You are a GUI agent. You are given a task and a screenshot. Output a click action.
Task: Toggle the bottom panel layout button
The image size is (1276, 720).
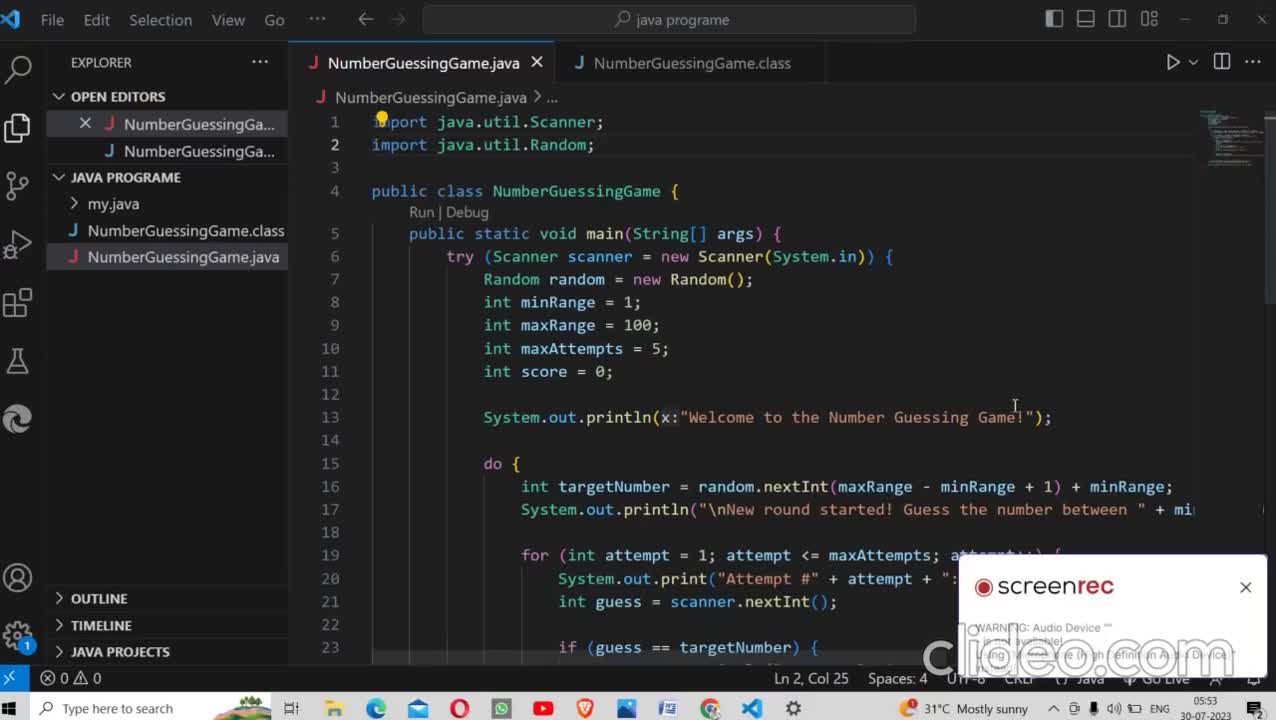click(x=1086, y=19)
